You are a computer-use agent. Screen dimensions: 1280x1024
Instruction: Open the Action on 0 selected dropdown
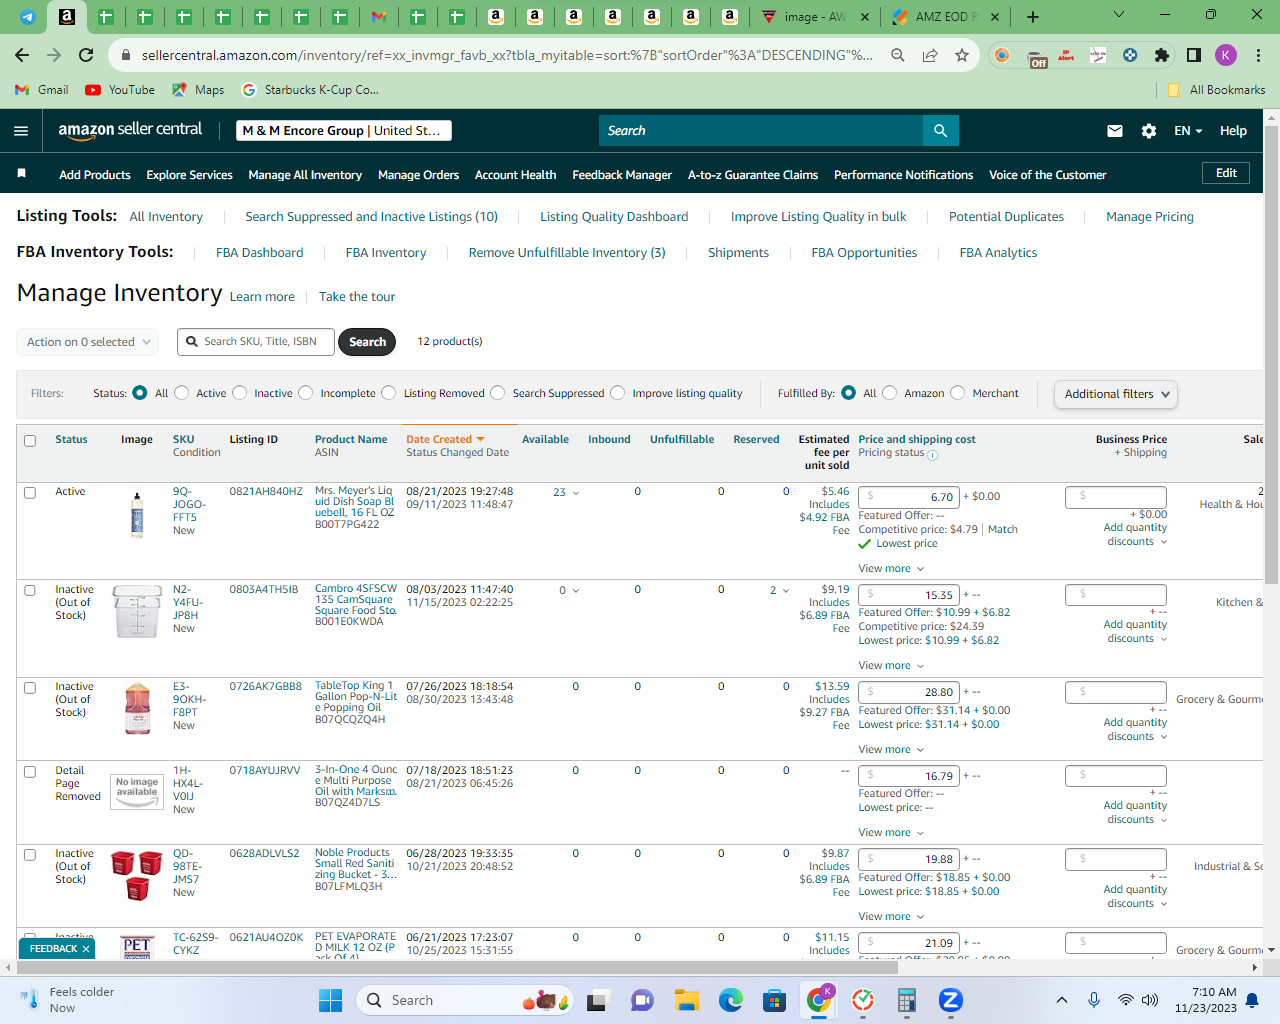(x=88, y=342)
